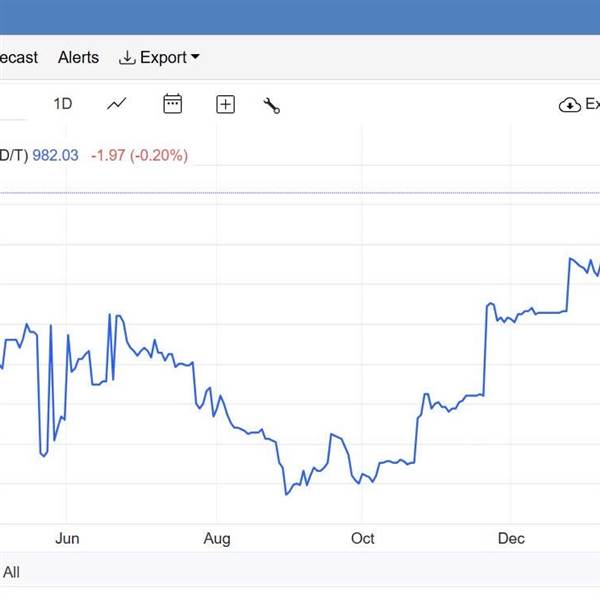
Task: Click the Dec label on the time axis
Action: 511,539
